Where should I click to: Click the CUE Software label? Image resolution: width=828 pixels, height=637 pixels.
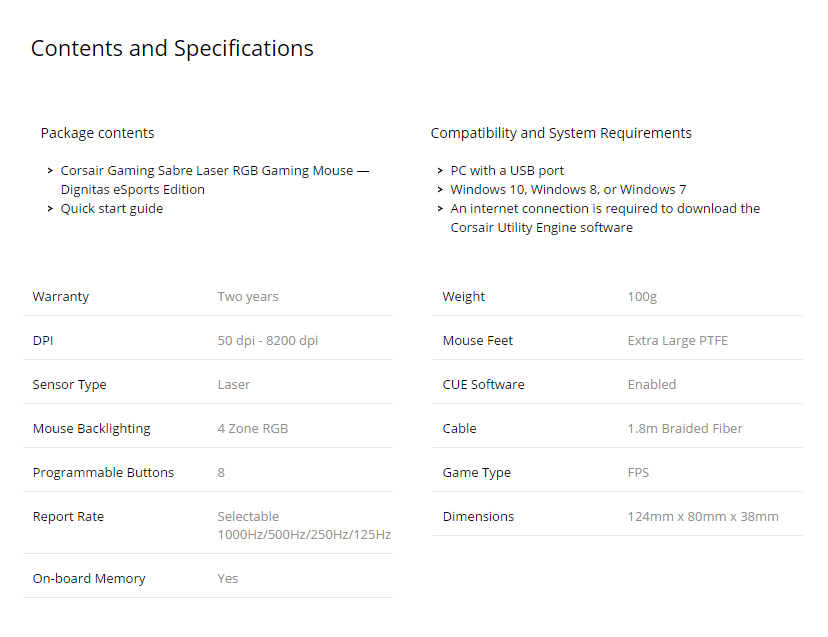pyautogui.click(x=483, y=385)
